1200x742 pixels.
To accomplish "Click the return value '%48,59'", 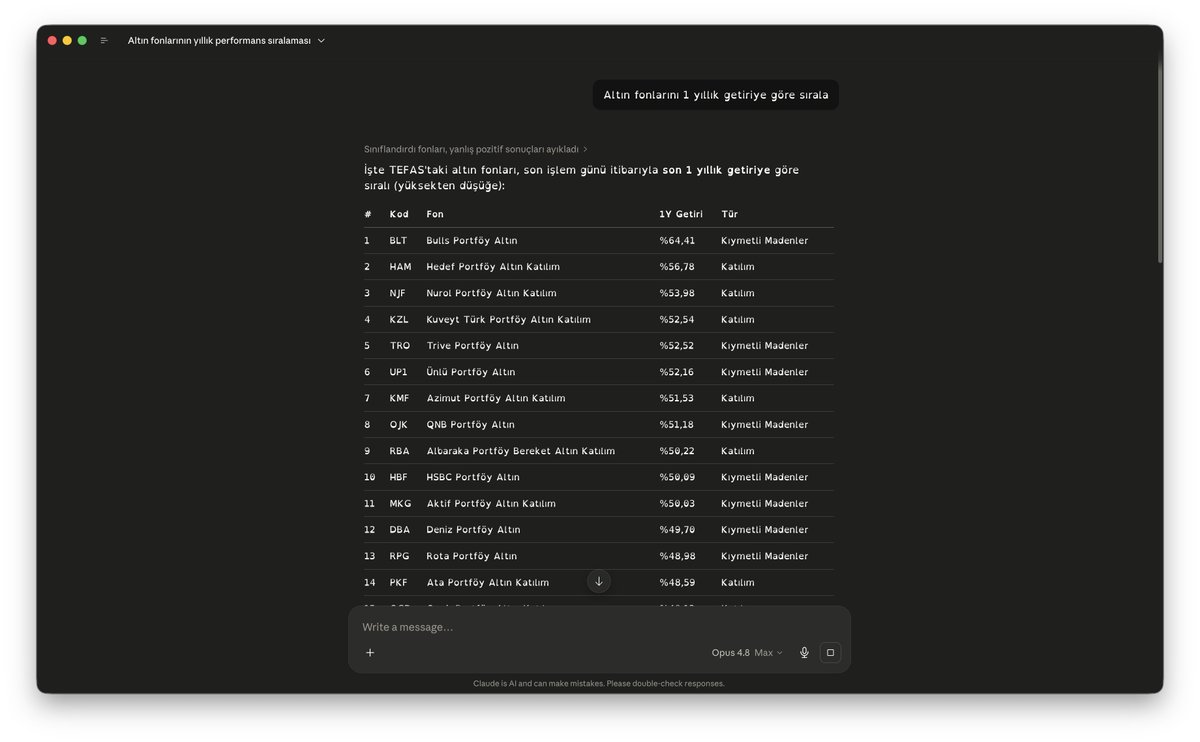I will point(677,582).
